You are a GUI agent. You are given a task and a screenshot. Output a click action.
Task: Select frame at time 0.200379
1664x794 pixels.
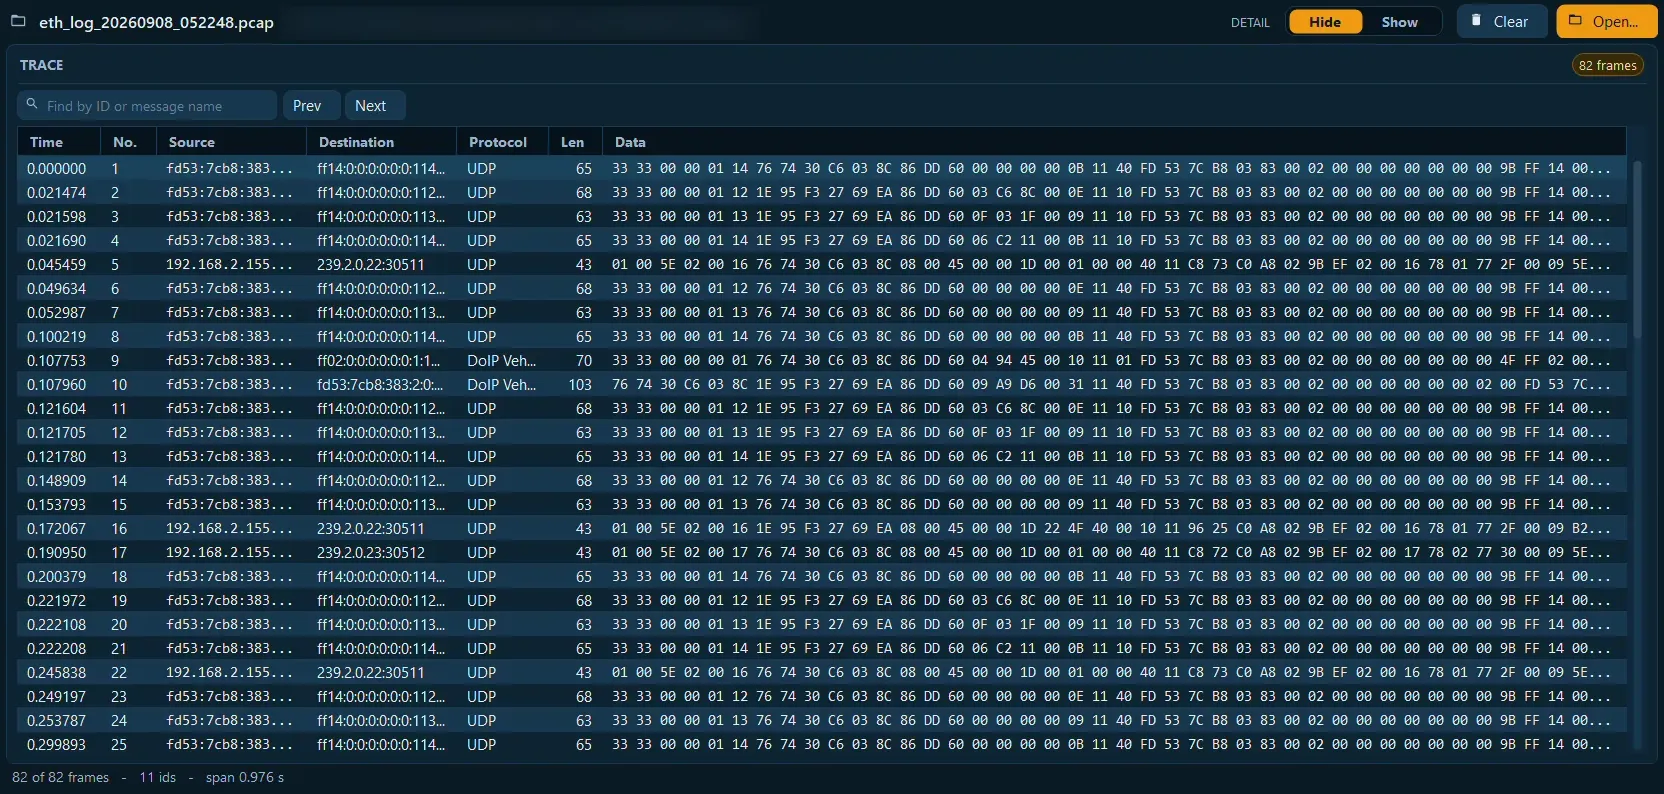(822, 576)
